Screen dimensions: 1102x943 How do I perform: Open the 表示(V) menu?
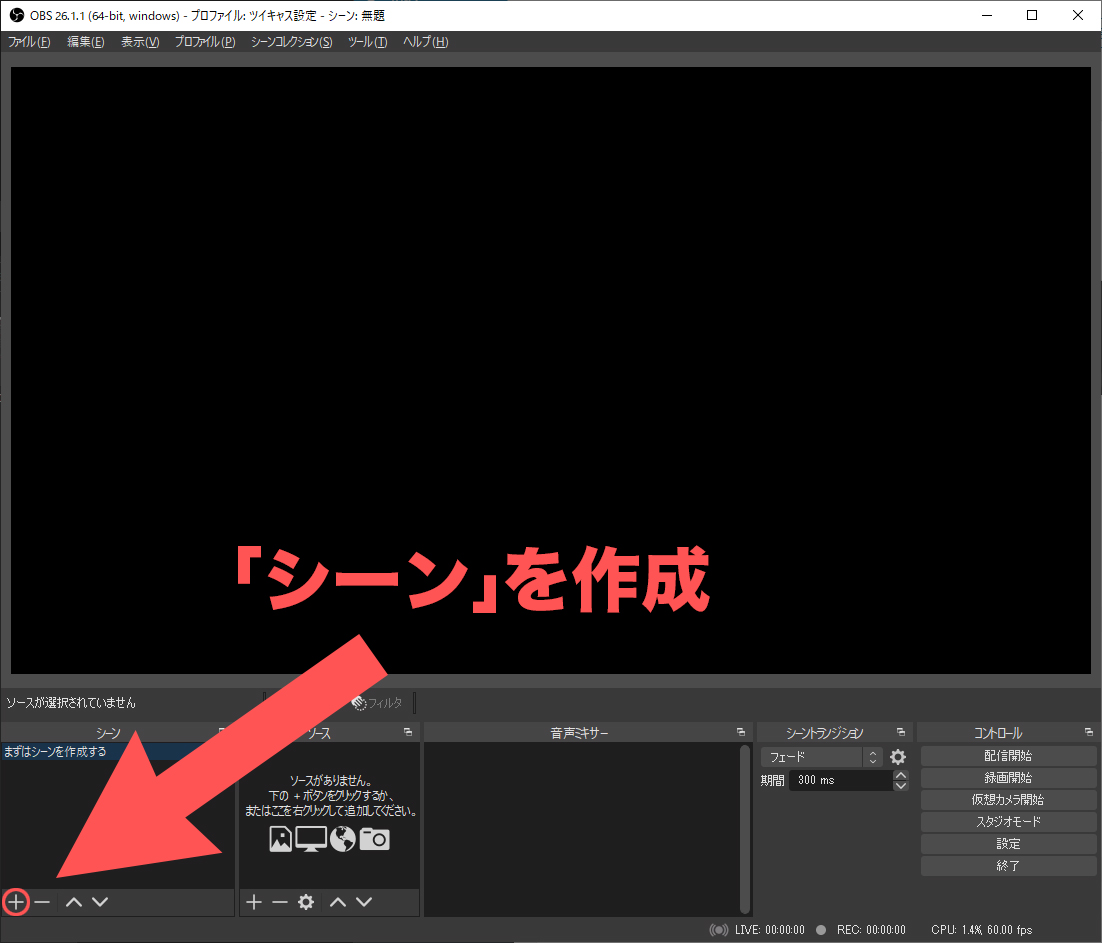click(140, 41)
